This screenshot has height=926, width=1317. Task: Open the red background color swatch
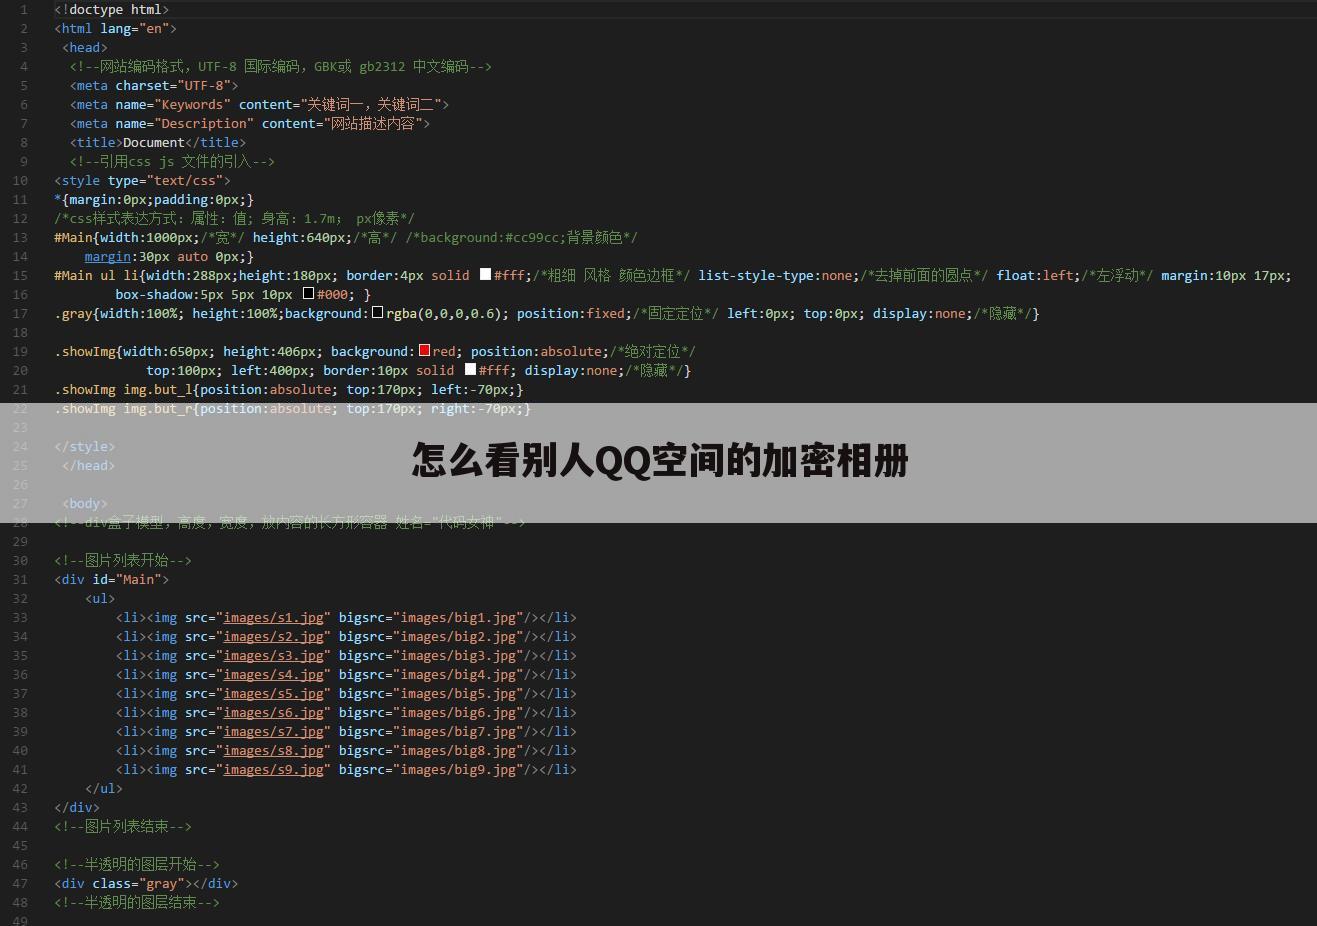coord(424,350)
